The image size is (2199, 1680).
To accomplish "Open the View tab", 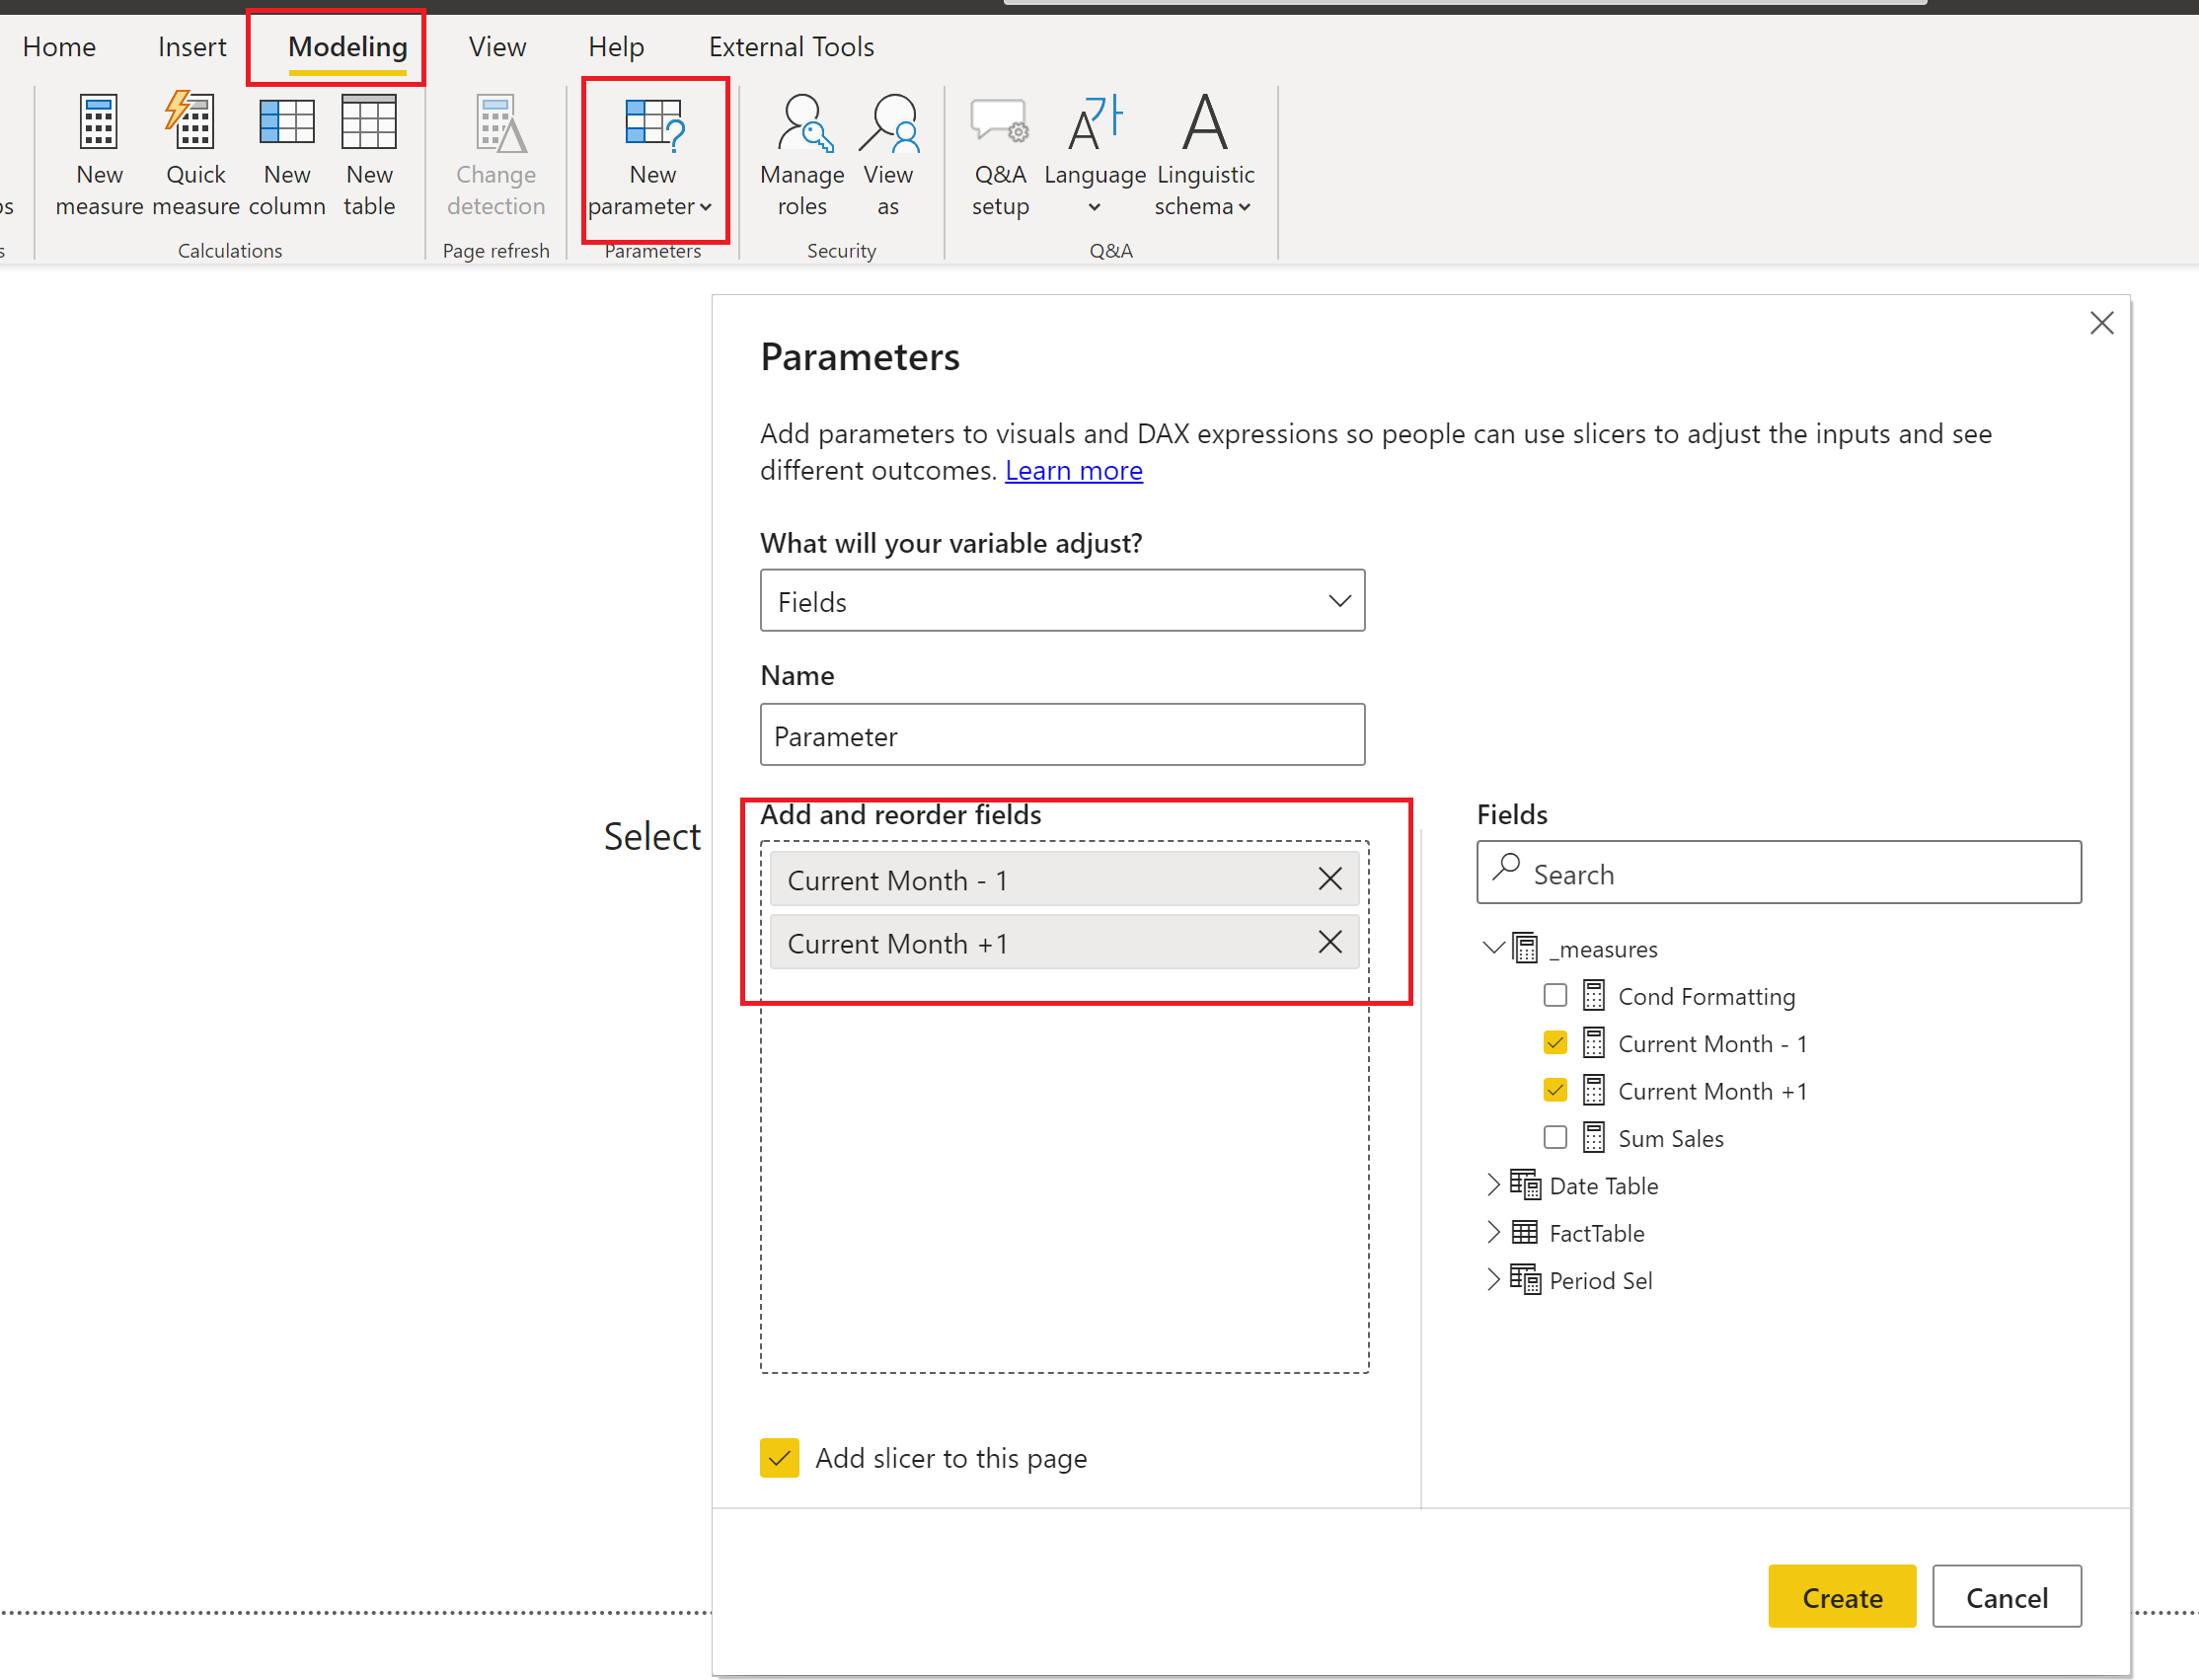I will point(497,46).
